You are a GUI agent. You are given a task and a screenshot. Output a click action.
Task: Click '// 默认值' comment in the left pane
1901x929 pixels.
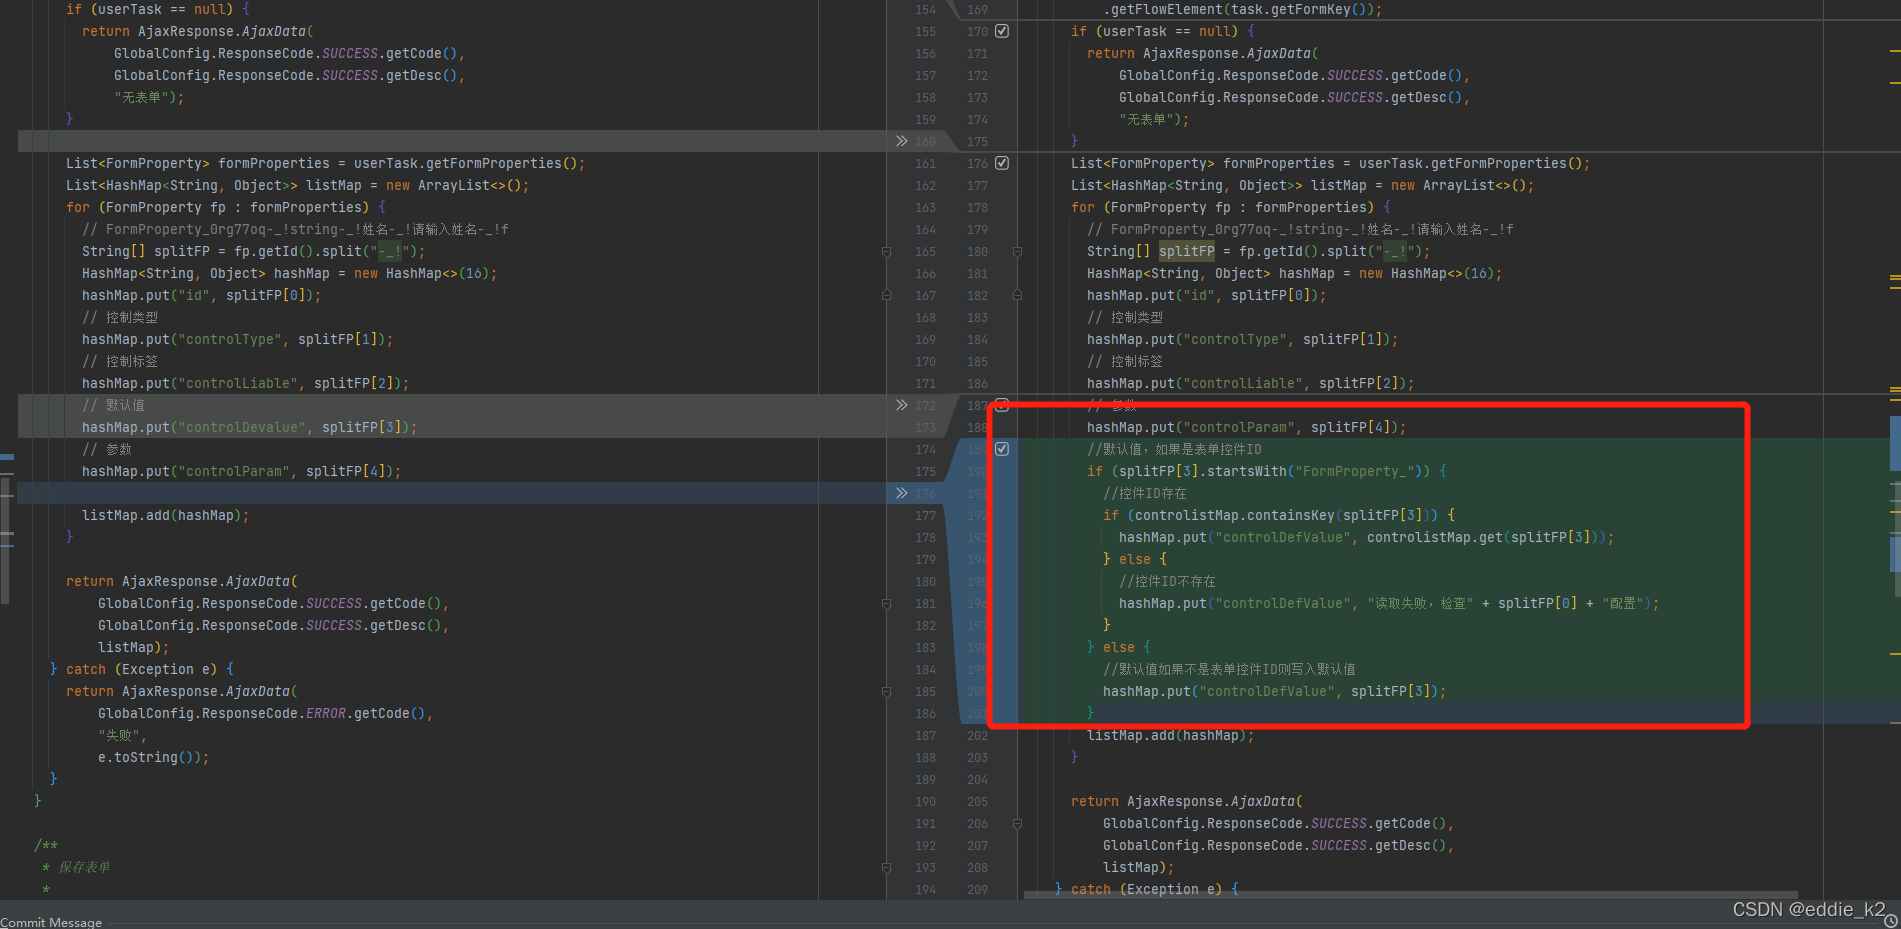(113, 405)
